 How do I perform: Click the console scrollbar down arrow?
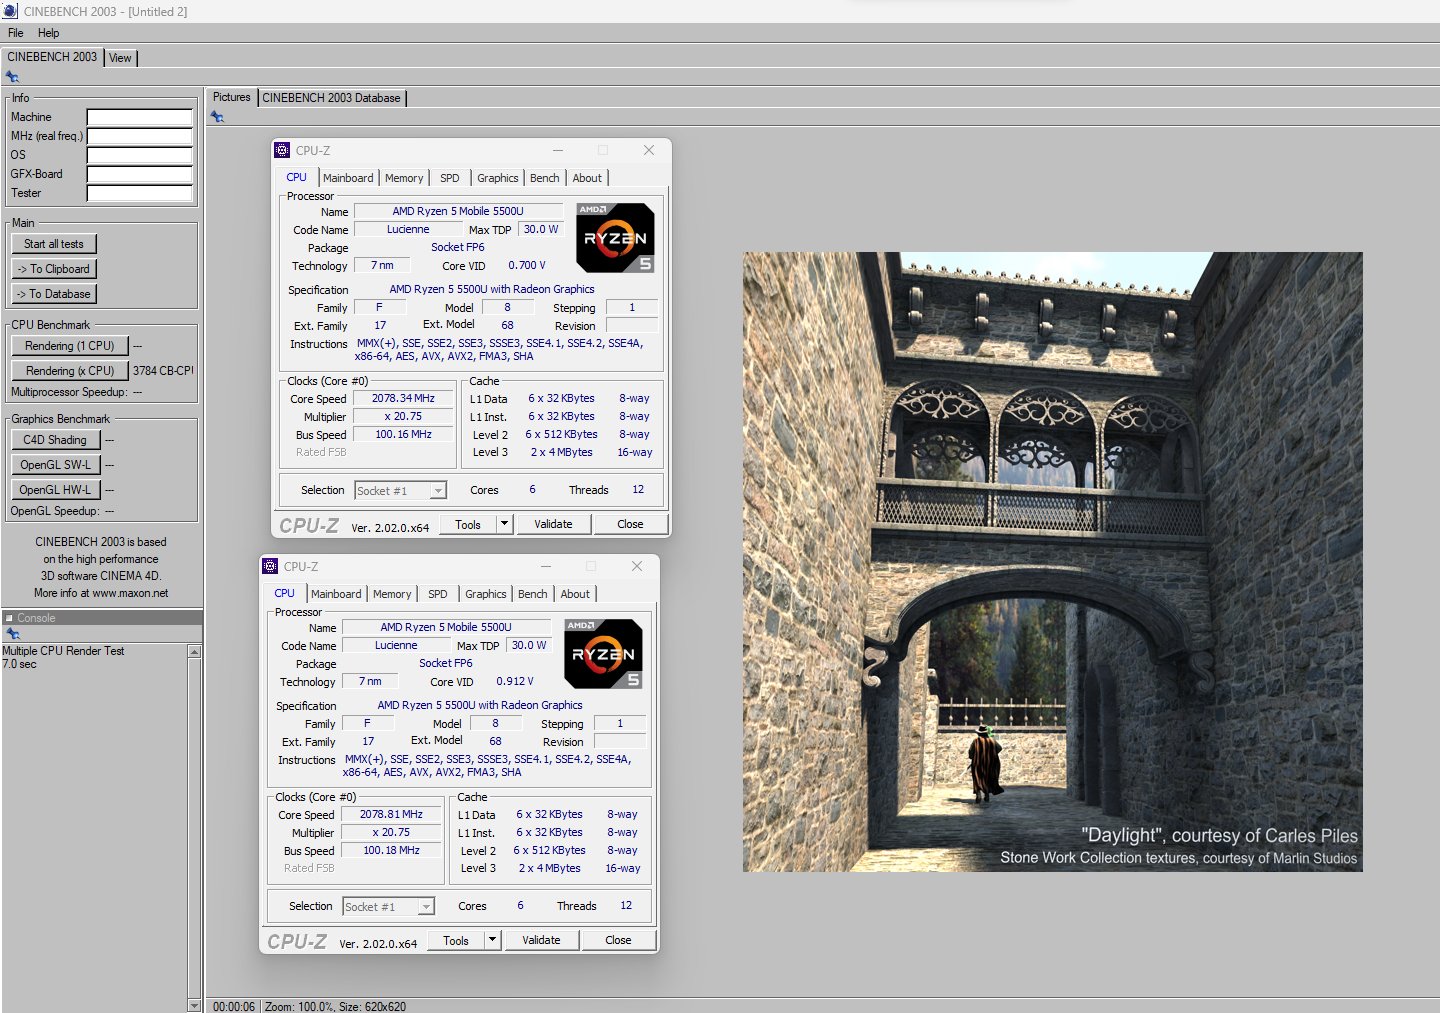(194, 1005)
